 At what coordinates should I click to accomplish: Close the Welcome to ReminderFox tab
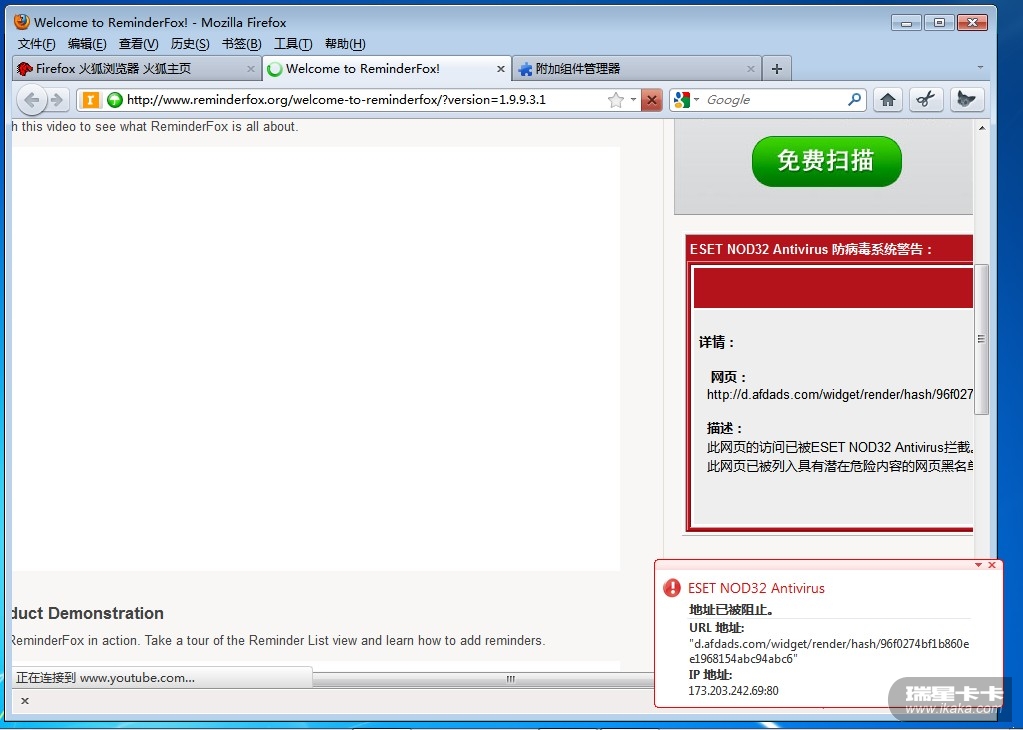tap(500, 68)
